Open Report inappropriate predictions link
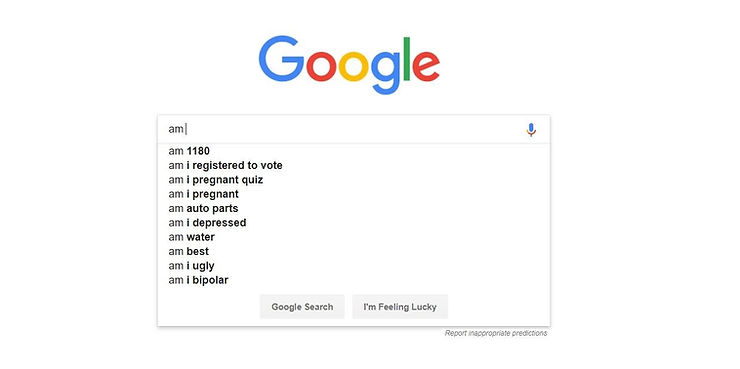The image size is (740, 369). click(x=496, y=333)
